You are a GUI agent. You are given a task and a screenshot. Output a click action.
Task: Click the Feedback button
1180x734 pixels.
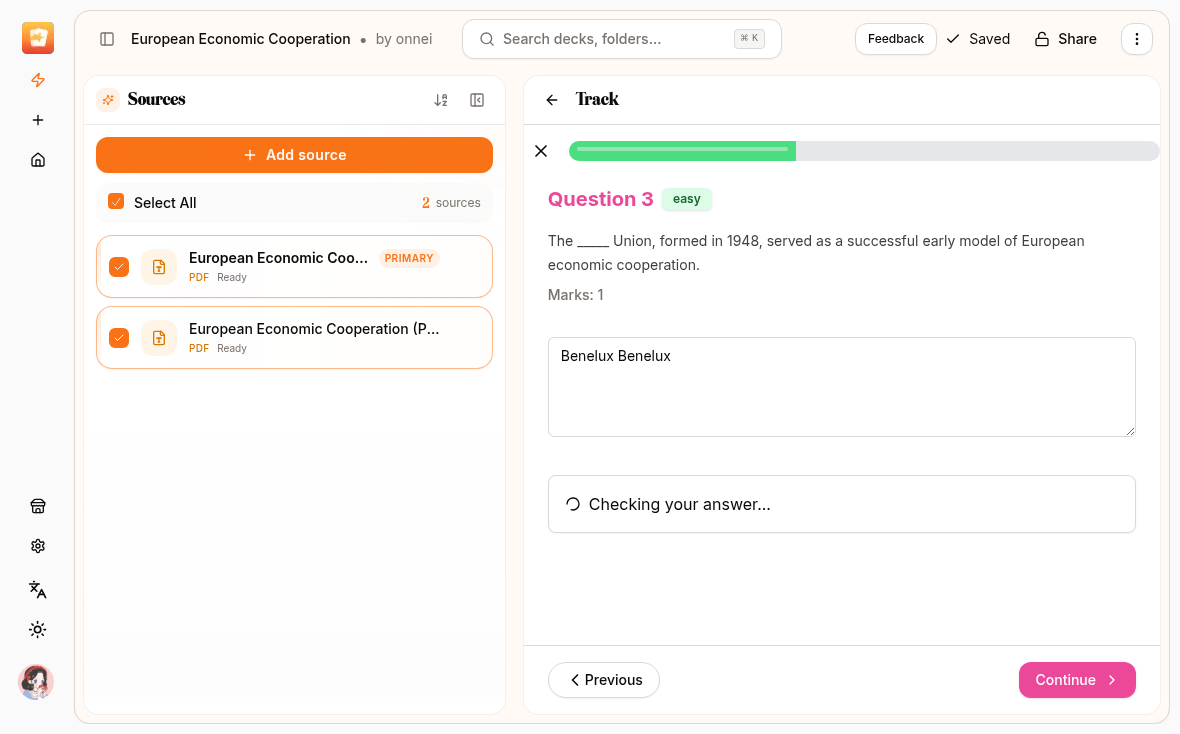(x=895, y=39)
